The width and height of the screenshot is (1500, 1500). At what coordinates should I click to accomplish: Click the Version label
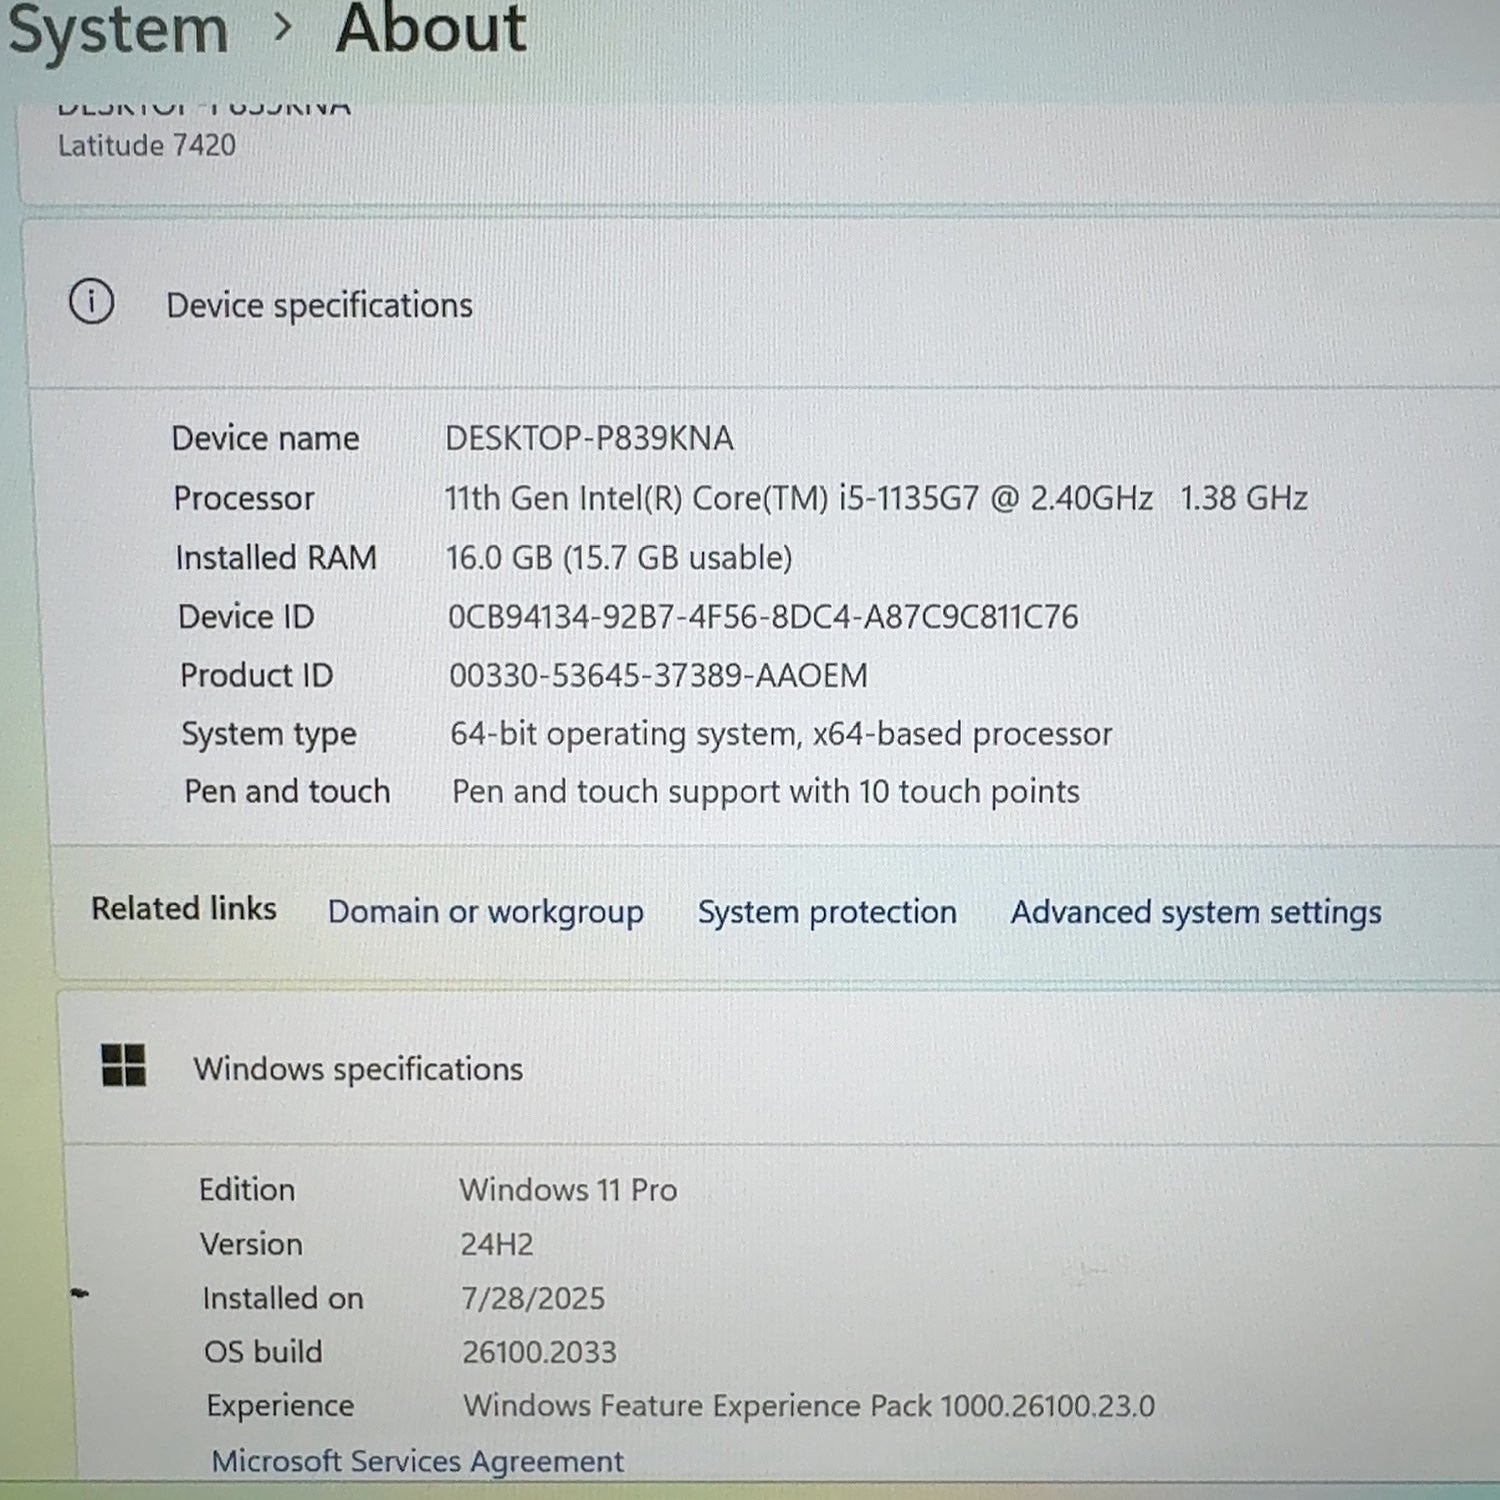point(251,1244)
